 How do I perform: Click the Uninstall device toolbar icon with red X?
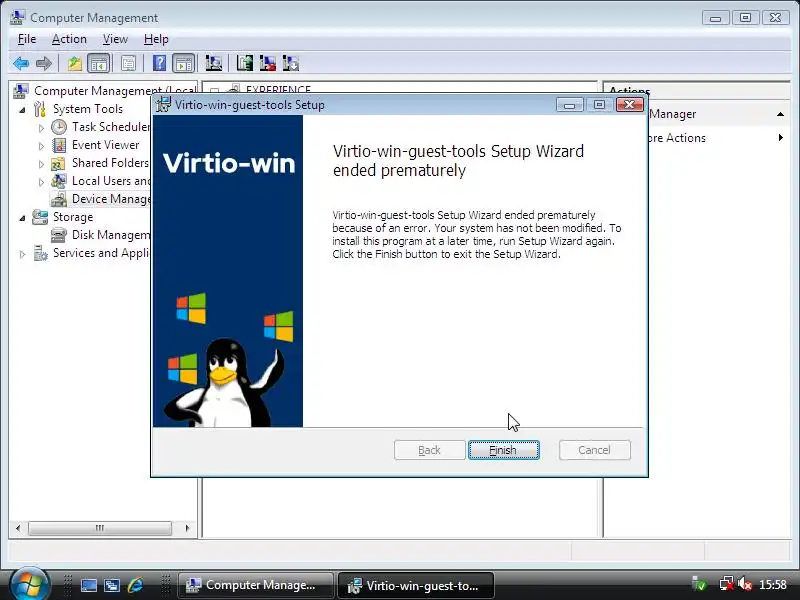268,63
